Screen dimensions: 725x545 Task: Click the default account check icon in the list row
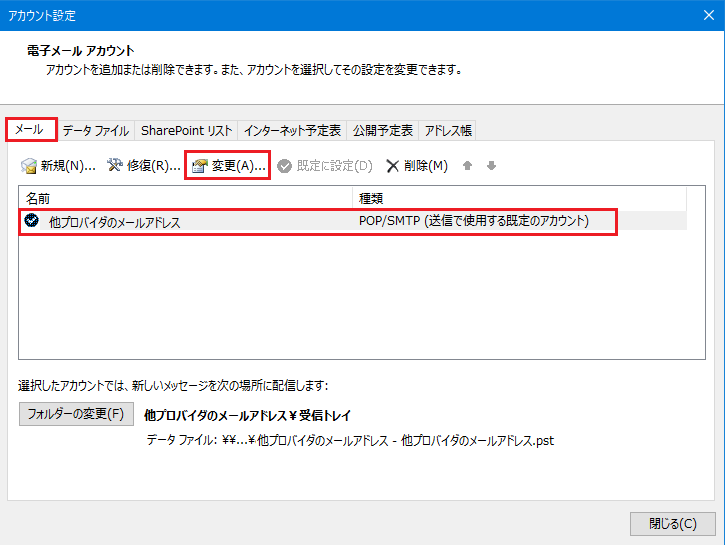pyautogui.click(x=31, y=220)
